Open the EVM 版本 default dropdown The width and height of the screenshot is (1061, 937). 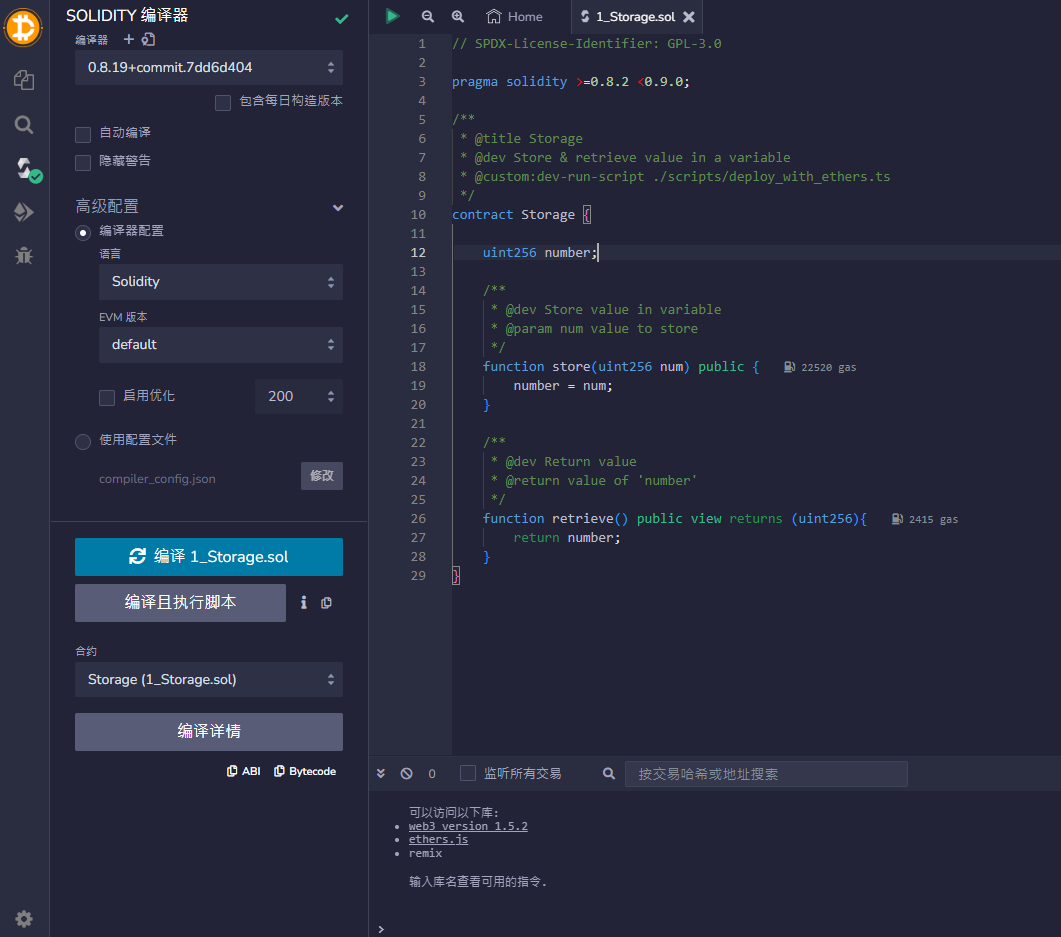pos(220,345)
